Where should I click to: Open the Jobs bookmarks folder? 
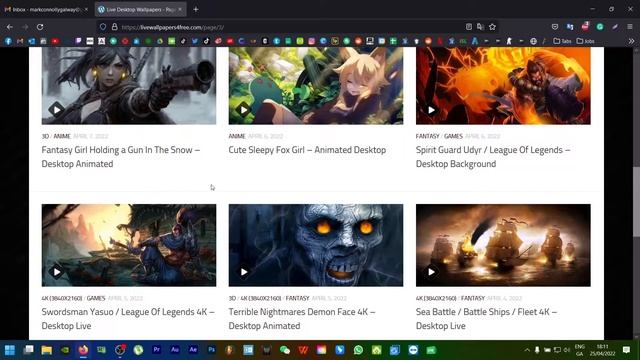tap(585, 41)
